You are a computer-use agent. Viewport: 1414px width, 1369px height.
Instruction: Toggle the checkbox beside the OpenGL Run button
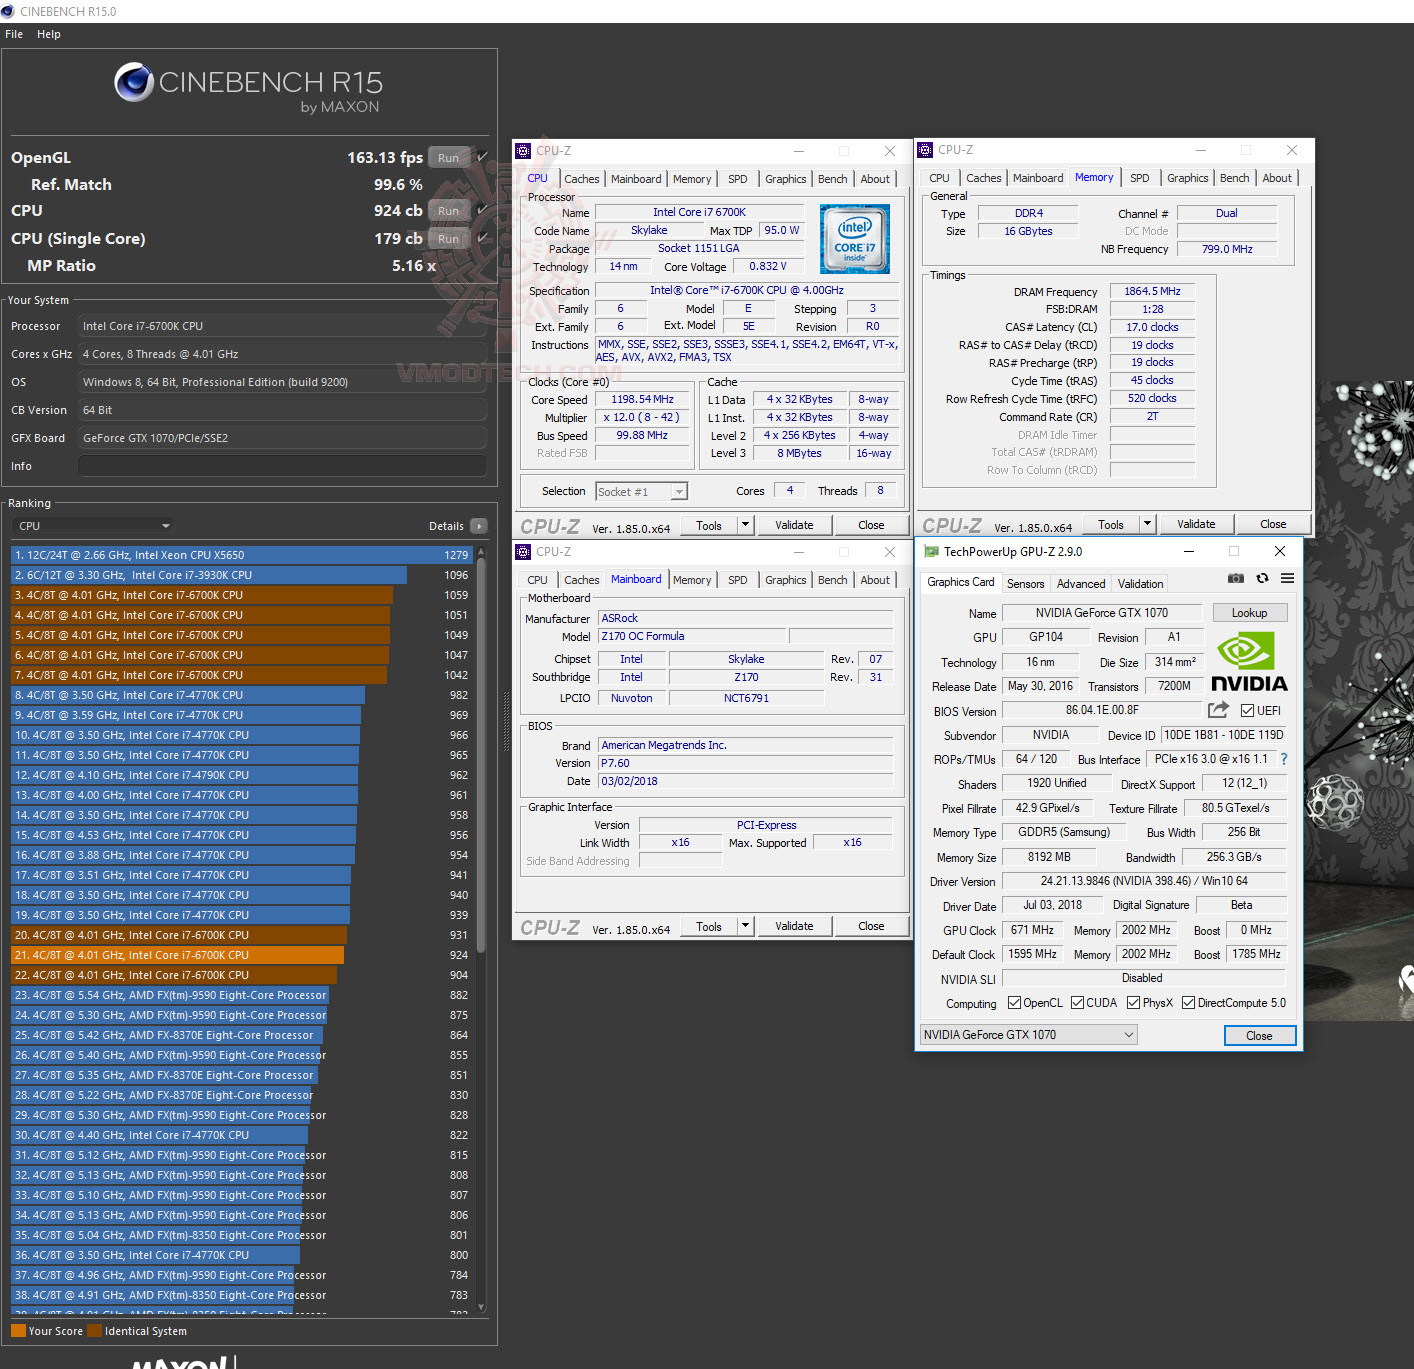pos(482,157)
